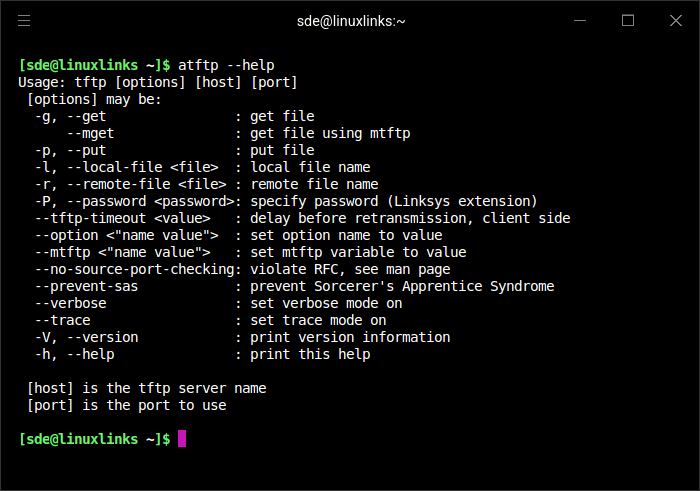Minimize the terminal window
The height and width of the screenshot is (491, 700).
580,20
